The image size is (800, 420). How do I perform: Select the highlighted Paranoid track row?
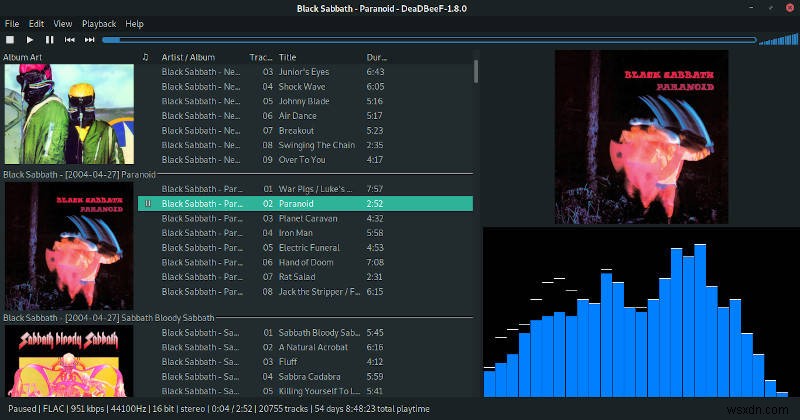[x=305, y=204]
